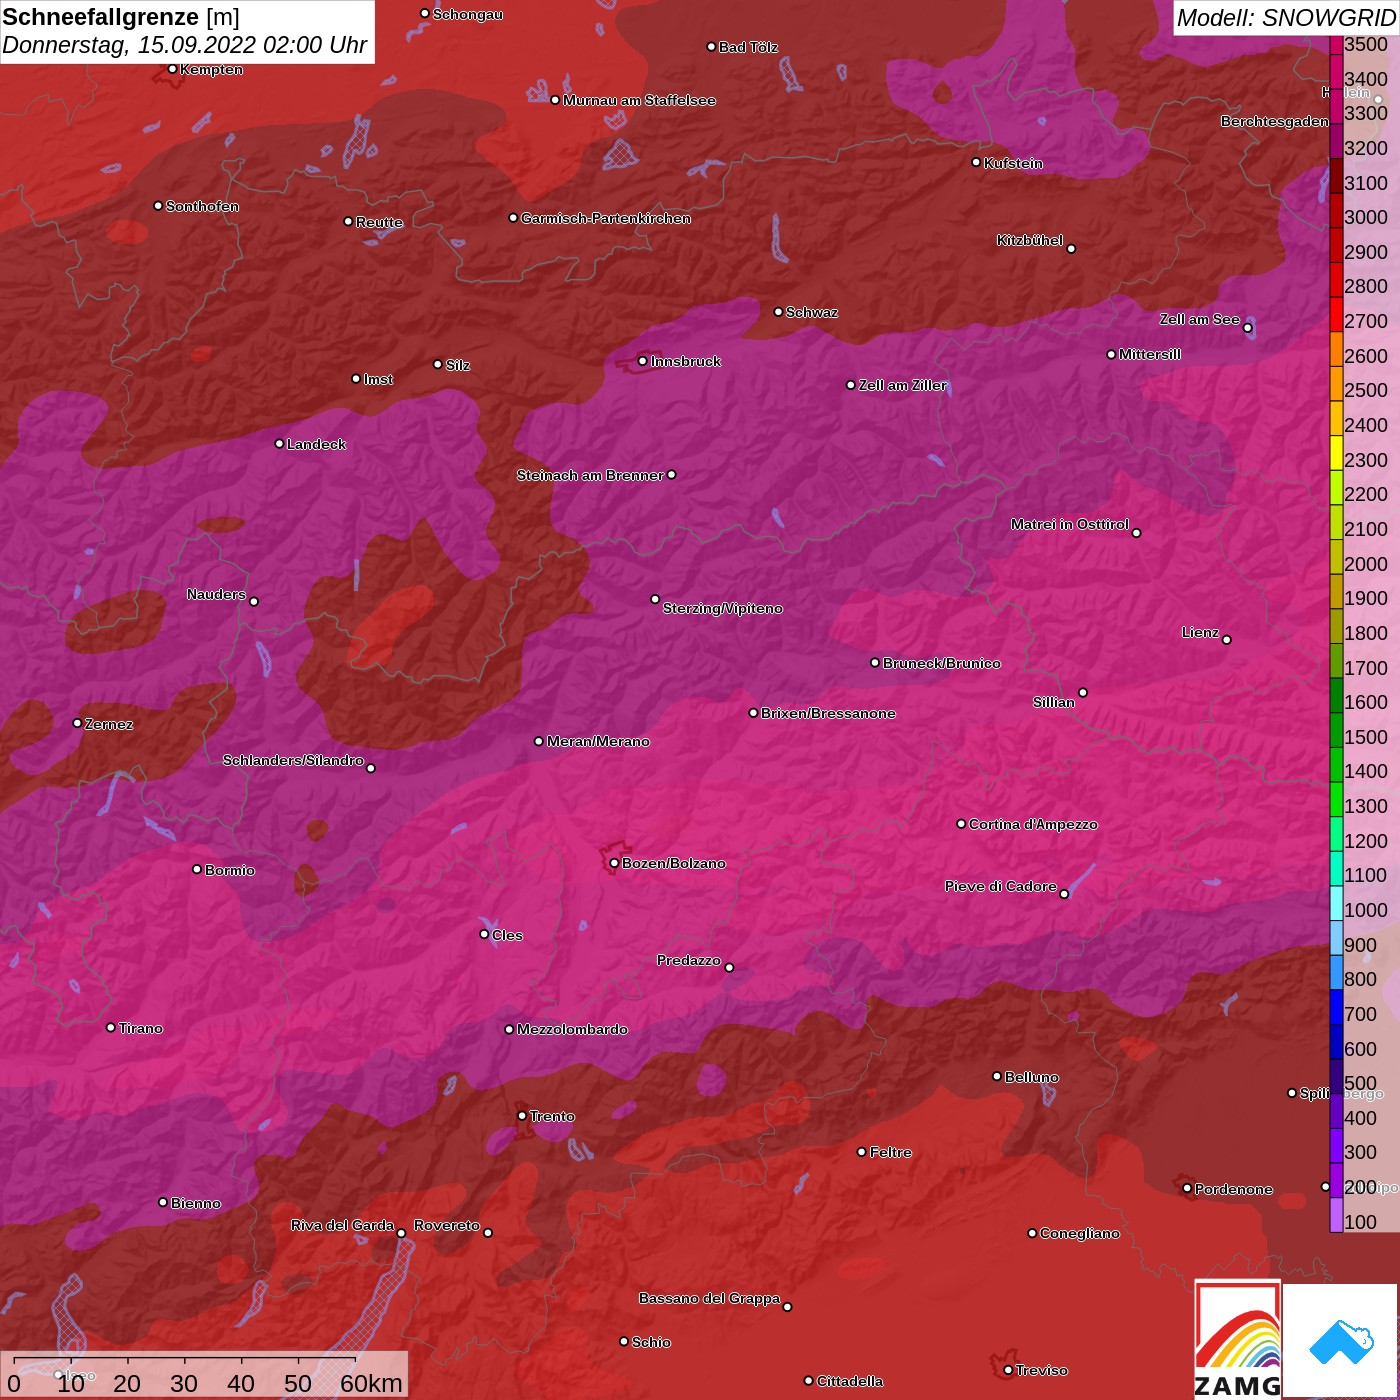The height and width of the screenshot is (1400, 1400).
Task: Click the Modell: SNOWGRID label
Action: [1286, 18]
